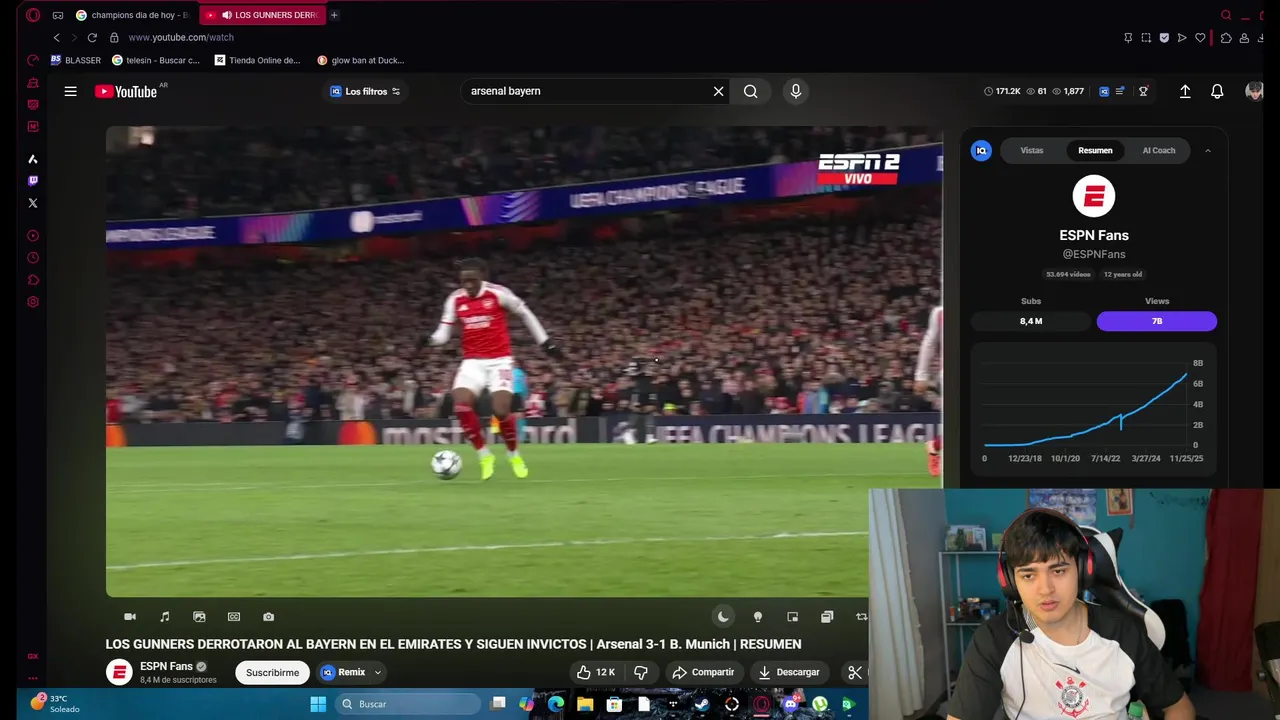Open the account avatar menu
This screenshot has height=720, width=1280.
[1254, 91]
